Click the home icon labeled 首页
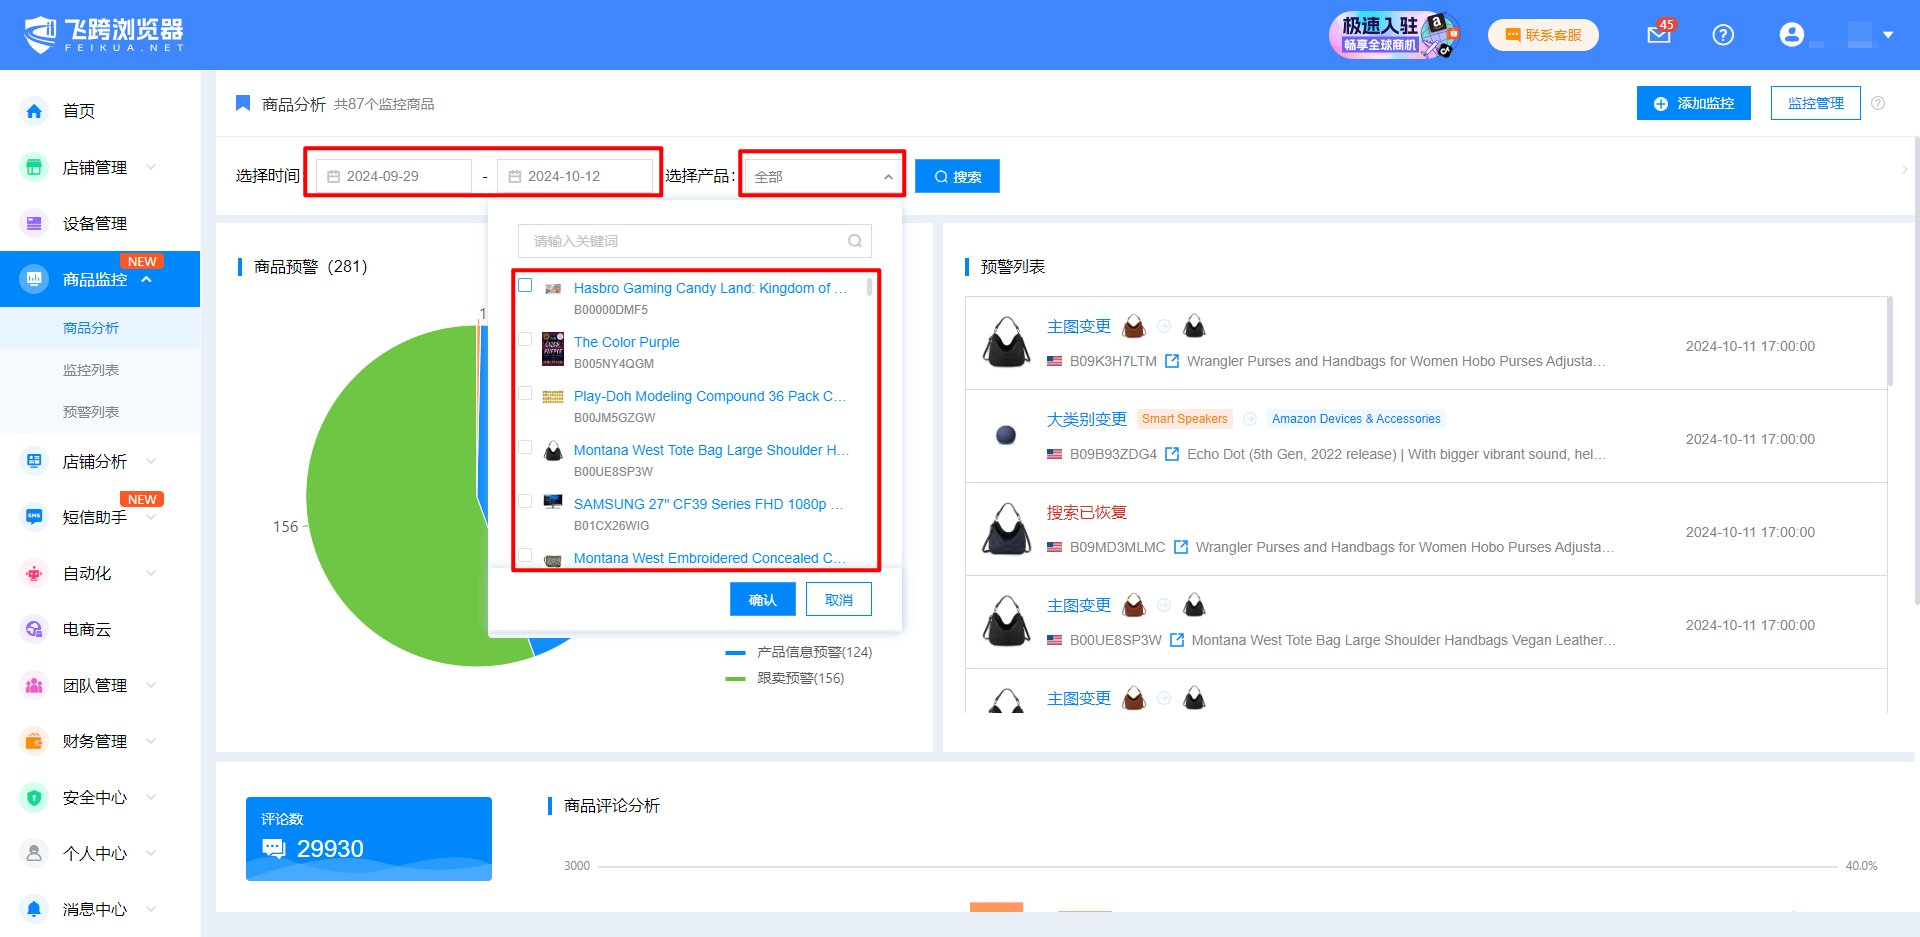The image size is (1920, 937). [35, 111]
